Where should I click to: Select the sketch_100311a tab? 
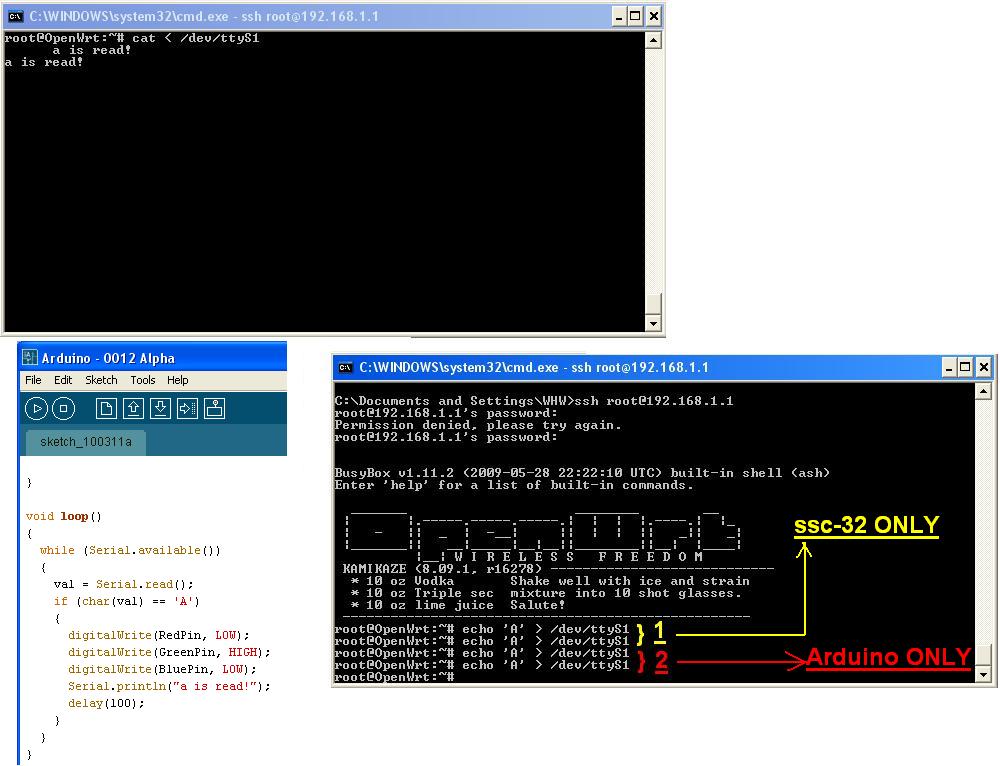85,442
